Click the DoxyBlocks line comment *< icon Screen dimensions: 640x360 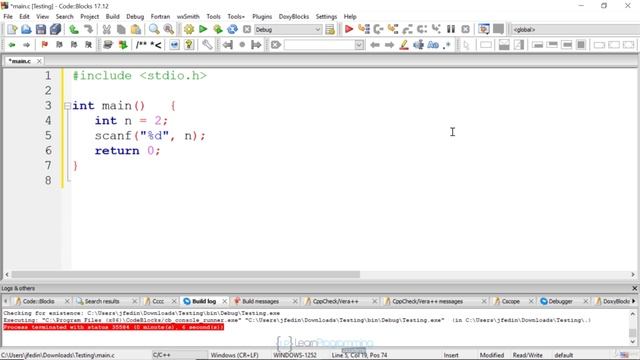(156, 44)
